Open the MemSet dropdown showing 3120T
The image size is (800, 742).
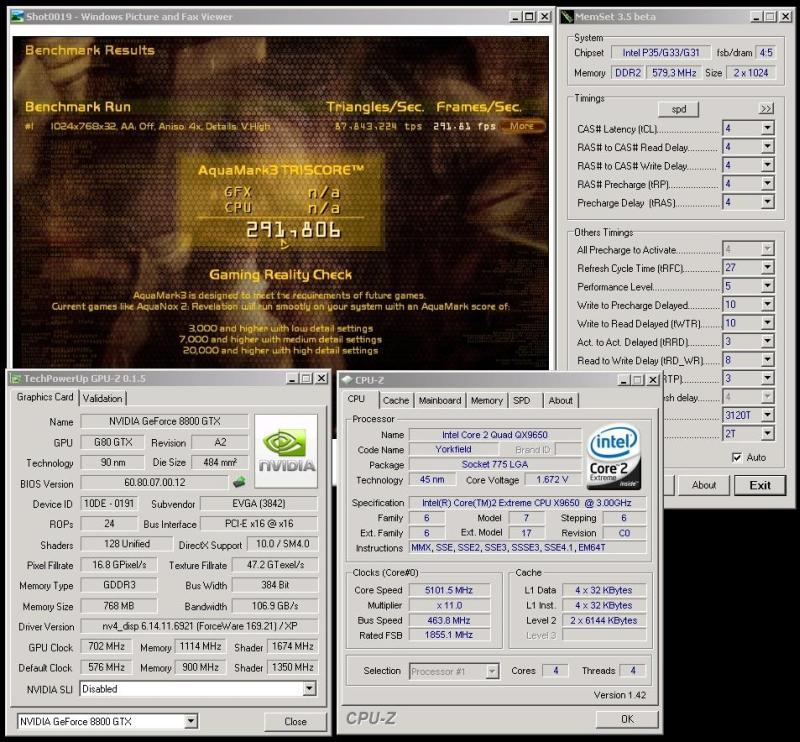point(767,415)
